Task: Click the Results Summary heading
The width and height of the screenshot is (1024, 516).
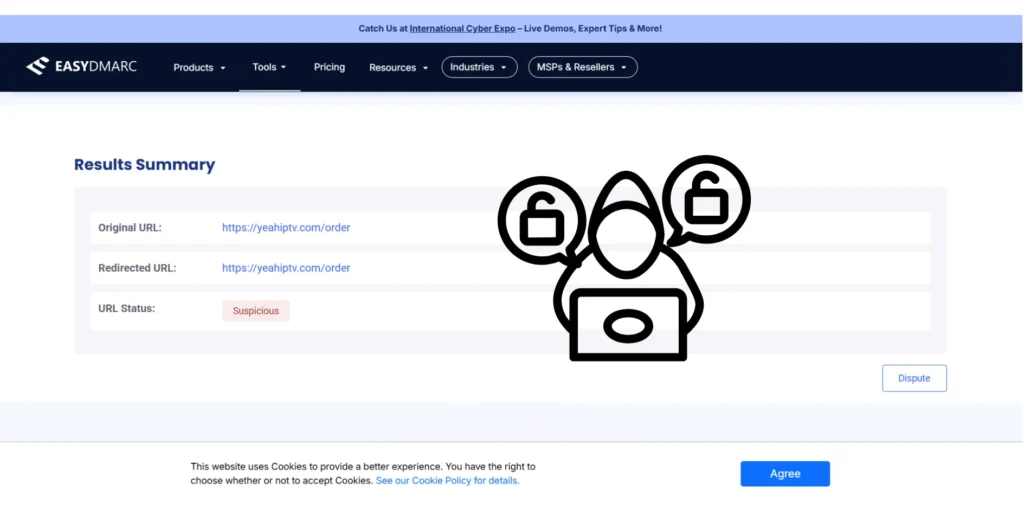Action: [144, 165]
